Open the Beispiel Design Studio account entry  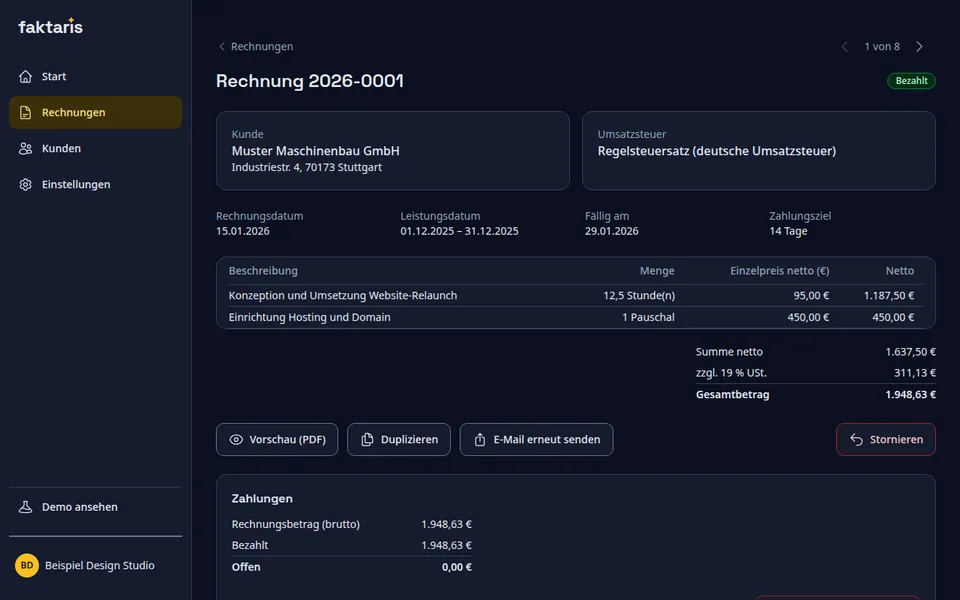click(x=96, y=565)
